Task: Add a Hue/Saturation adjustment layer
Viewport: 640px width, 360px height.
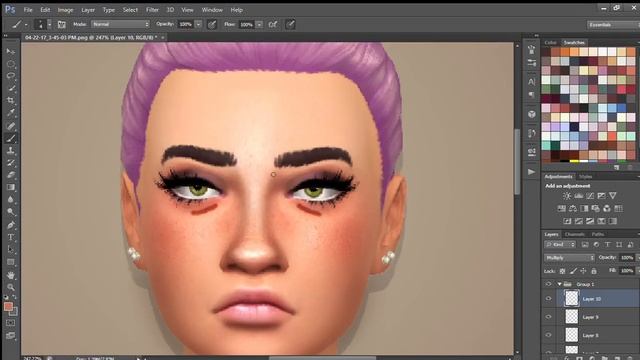Action: [x=562, y=209]
